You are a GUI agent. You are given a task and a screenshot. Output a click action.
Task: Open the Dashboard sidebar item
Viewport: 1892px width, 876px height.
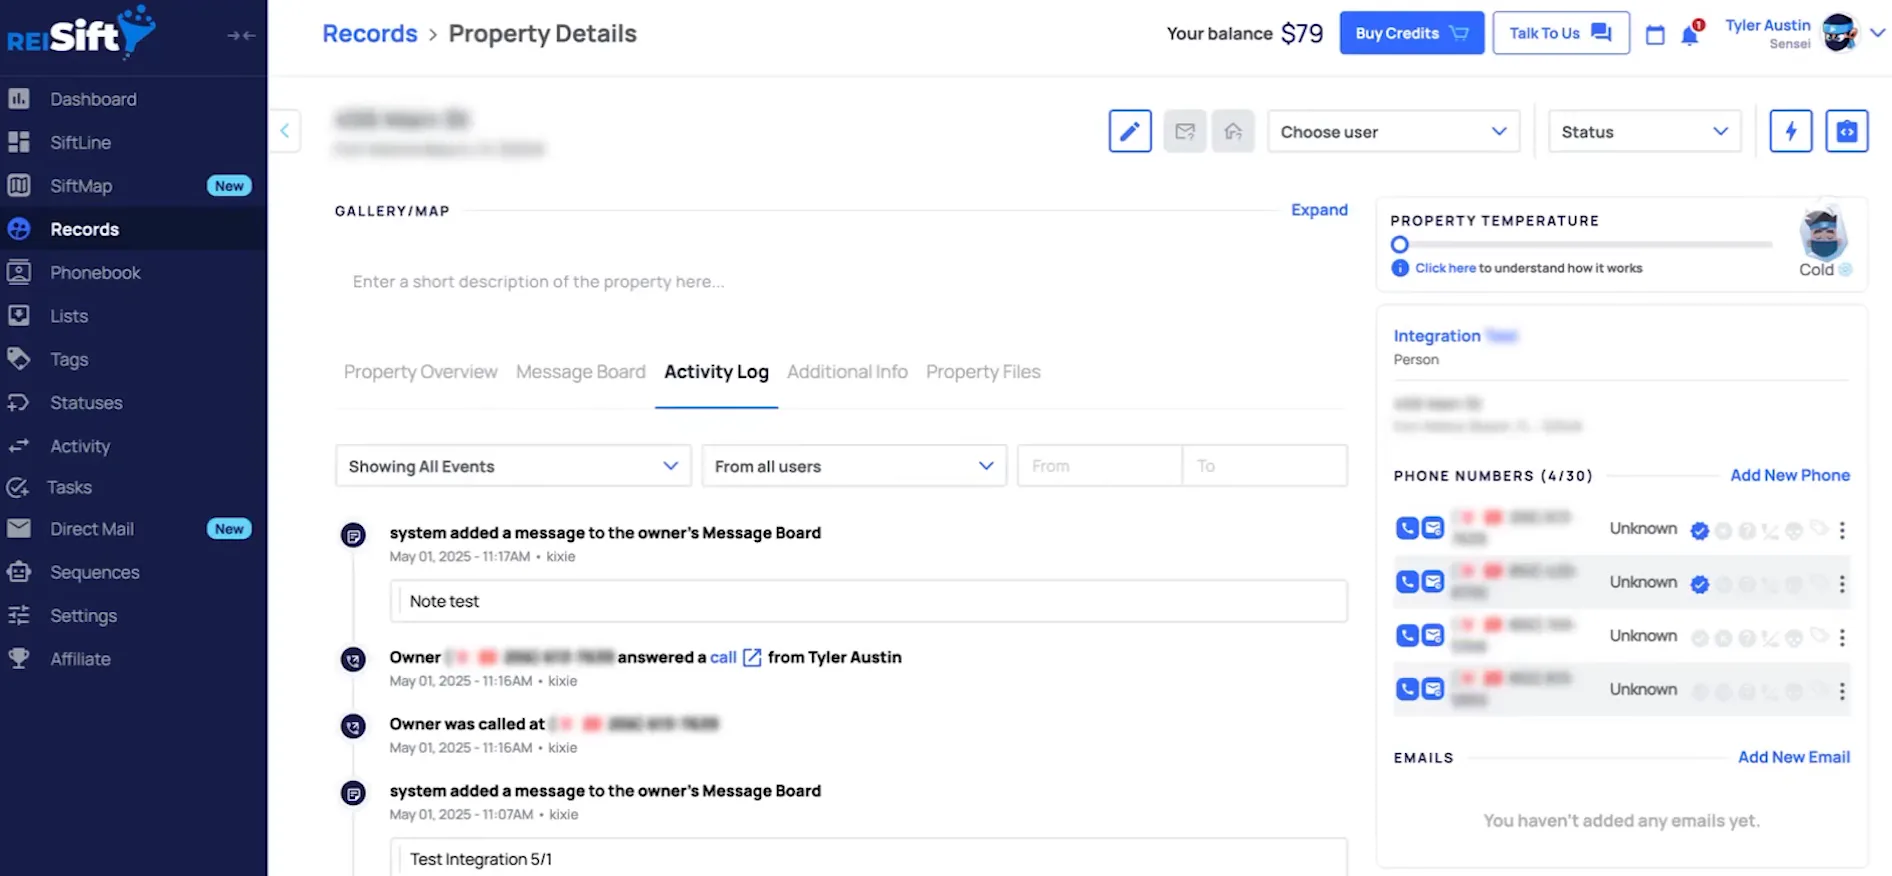pyautogui.click(x=93, y=99)
